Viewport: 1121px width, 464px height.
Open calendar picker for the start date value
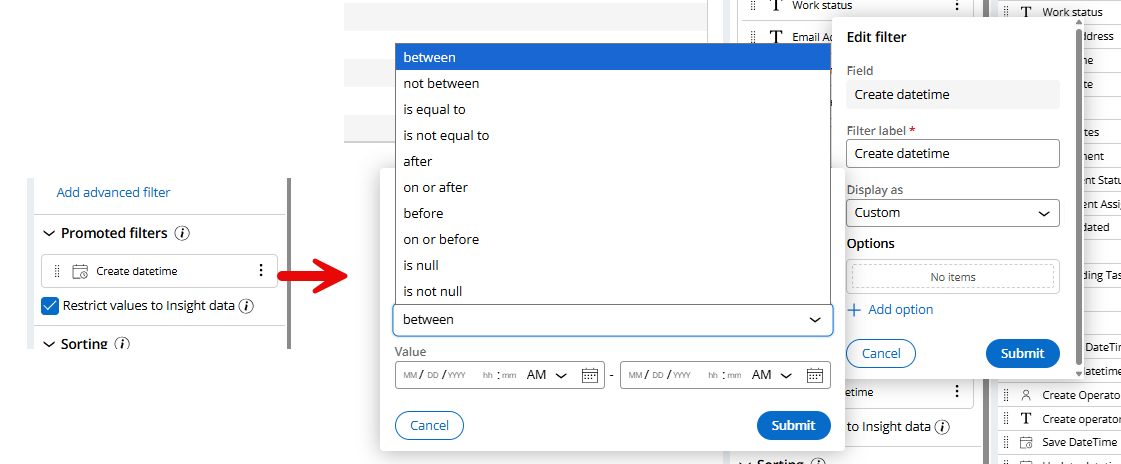pos(590,375)
